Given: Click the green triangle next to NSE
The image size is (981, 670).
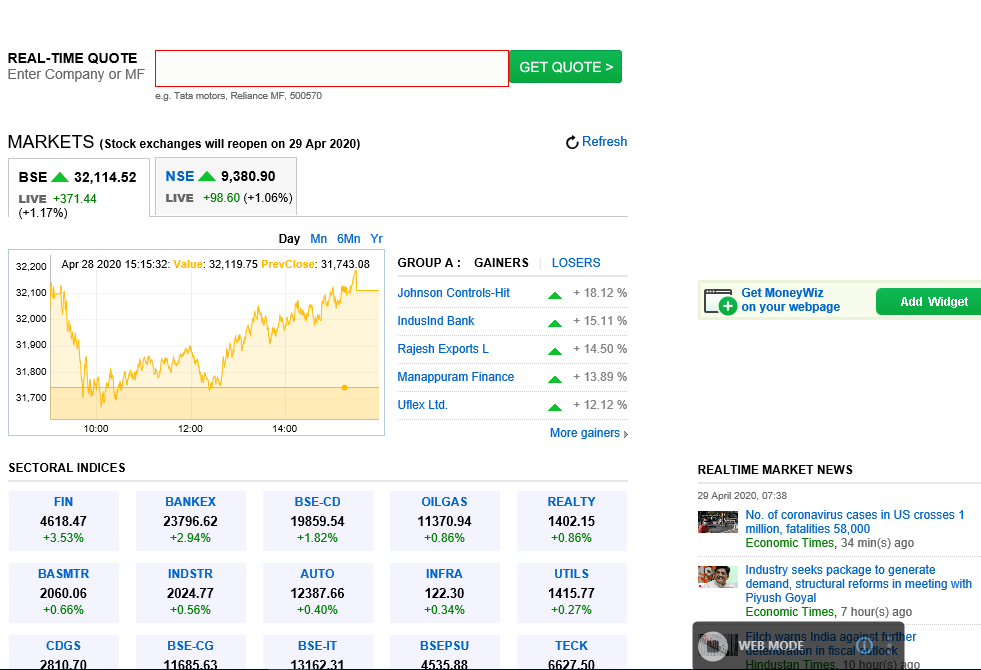Looking at the screenshot, I should pos(206,176).
